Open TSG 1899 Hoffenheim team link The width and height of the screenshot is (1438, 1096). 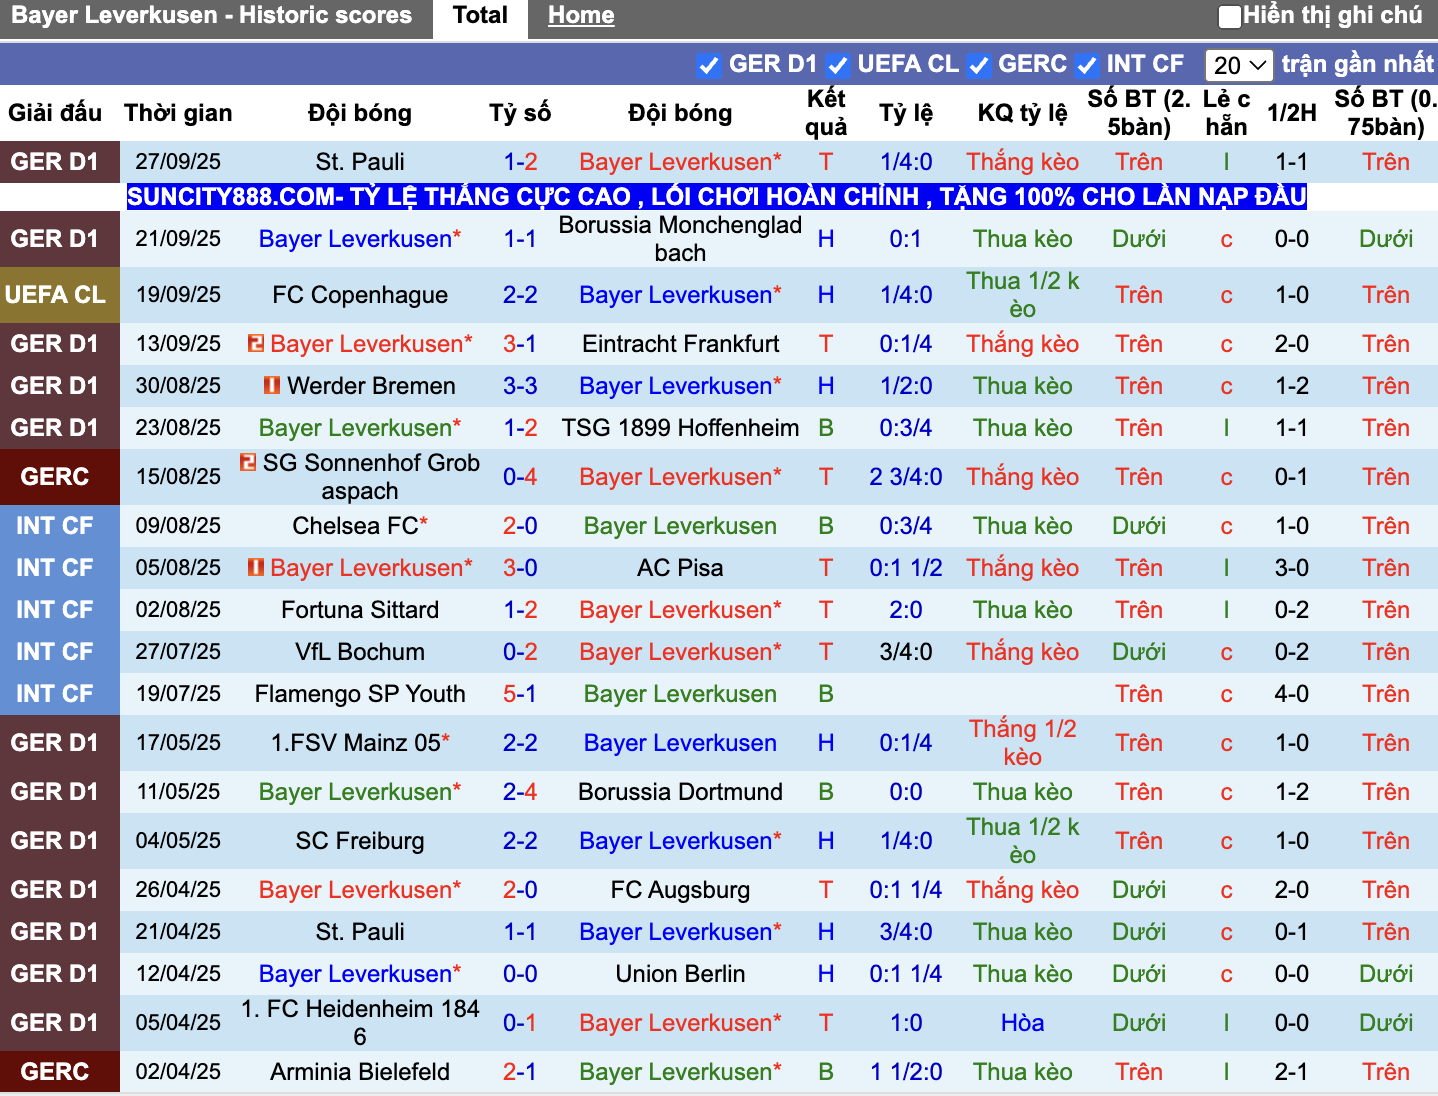point(680,428)
